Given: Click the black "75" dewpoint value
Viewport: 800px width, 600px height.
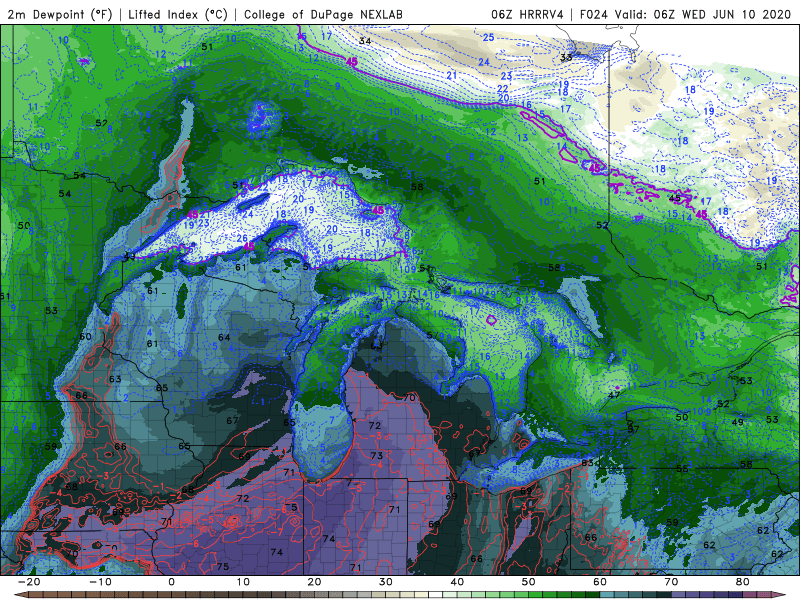Looking at the screenshot, I should (x=222, y=566).
